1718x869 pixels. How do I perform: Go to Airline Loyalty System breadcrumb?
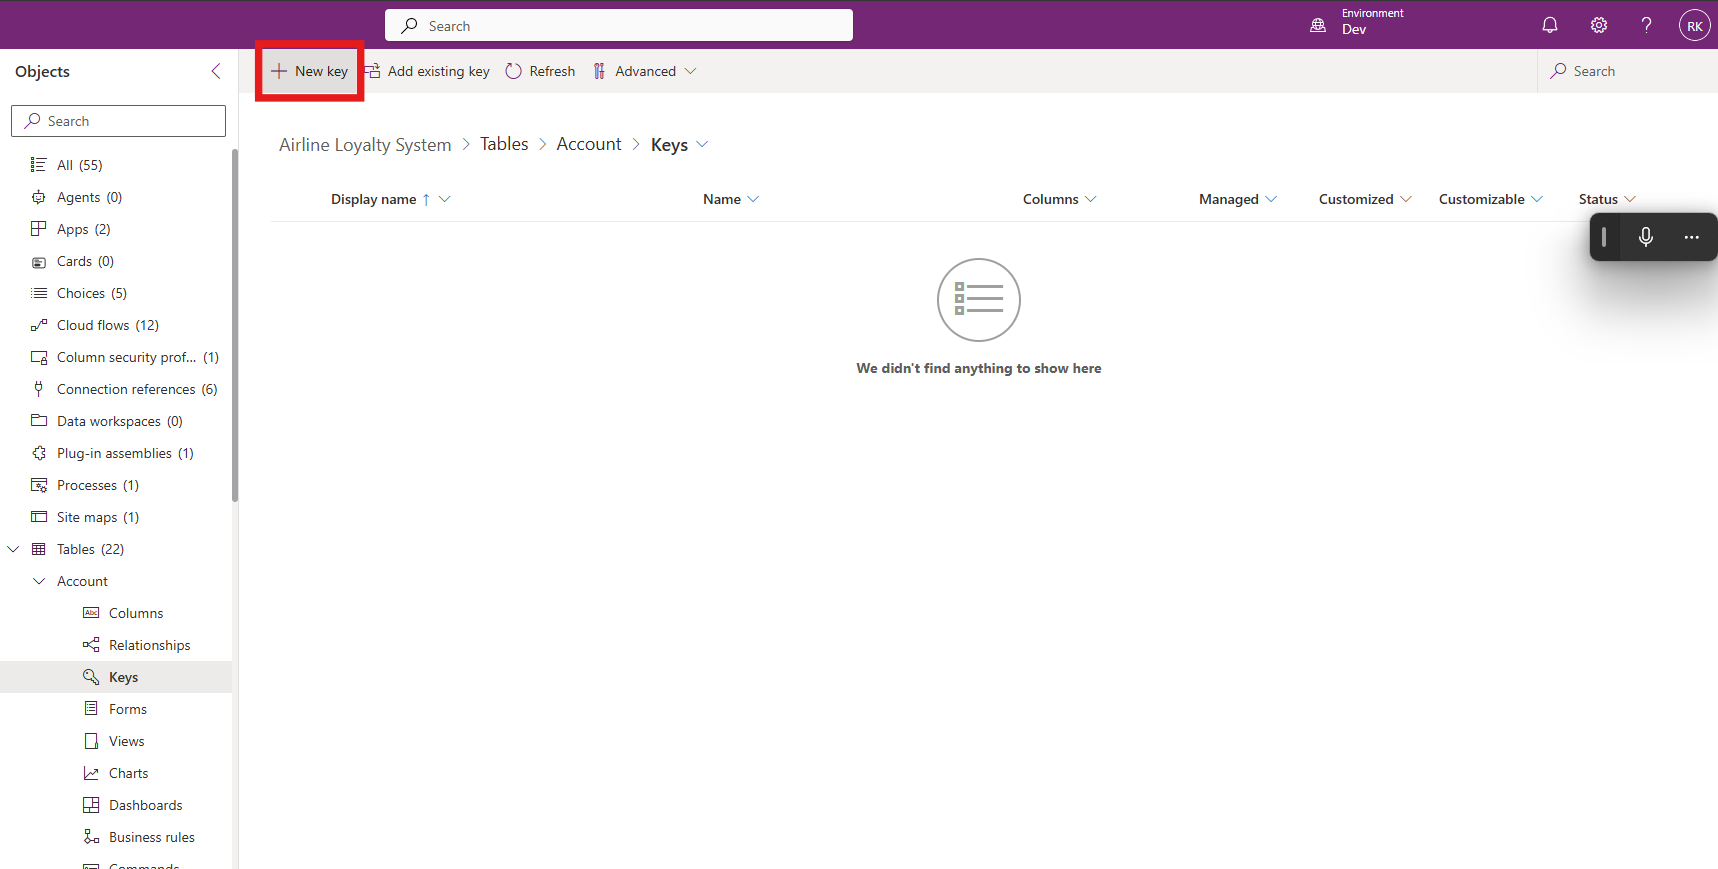click(x=365, y=145)
